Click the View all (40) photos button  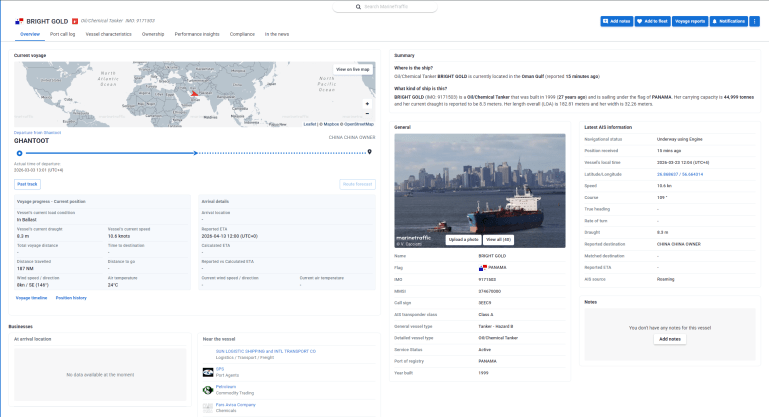(498, 240)
